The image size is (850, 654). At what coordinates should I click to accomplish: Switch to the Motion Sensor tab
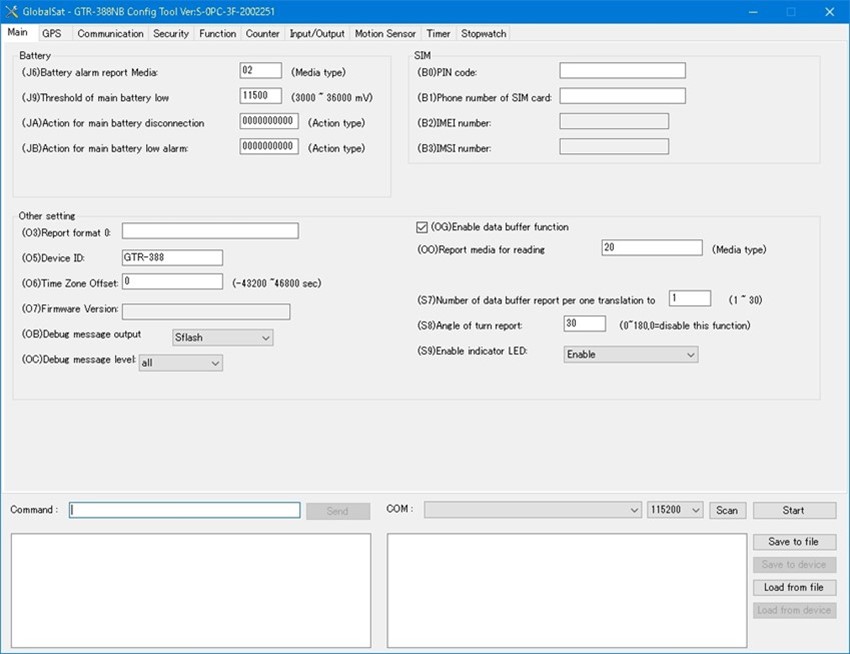[x=385, y=34]
